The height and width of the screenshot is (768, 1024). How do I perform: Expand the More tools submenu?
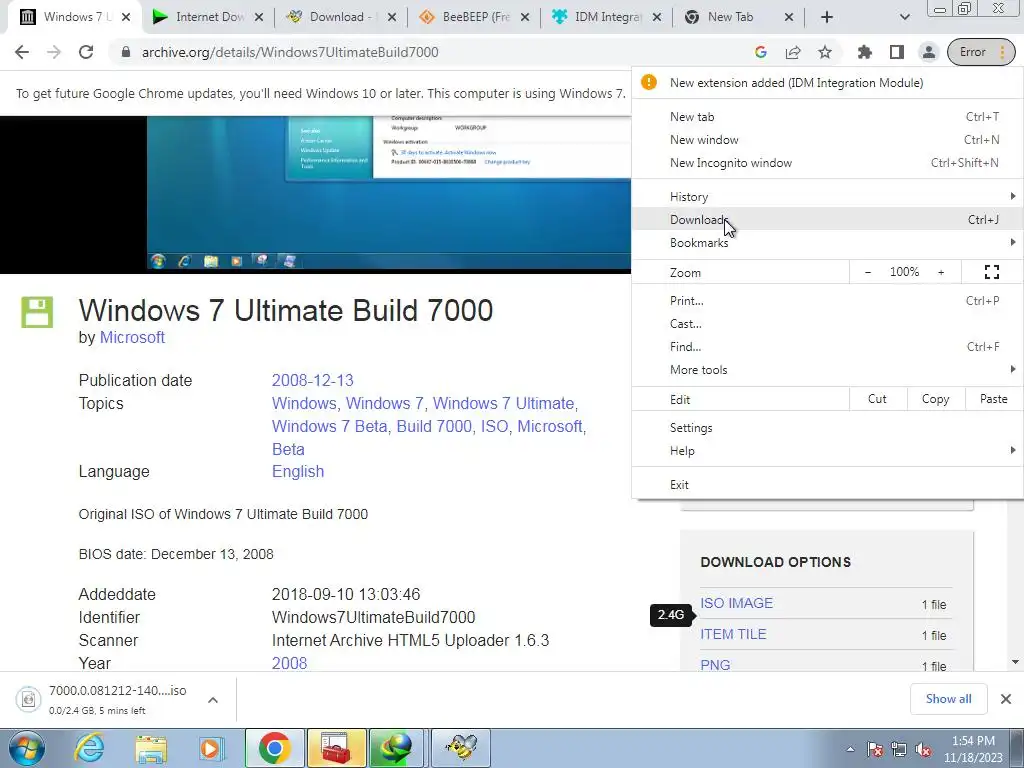827,370
